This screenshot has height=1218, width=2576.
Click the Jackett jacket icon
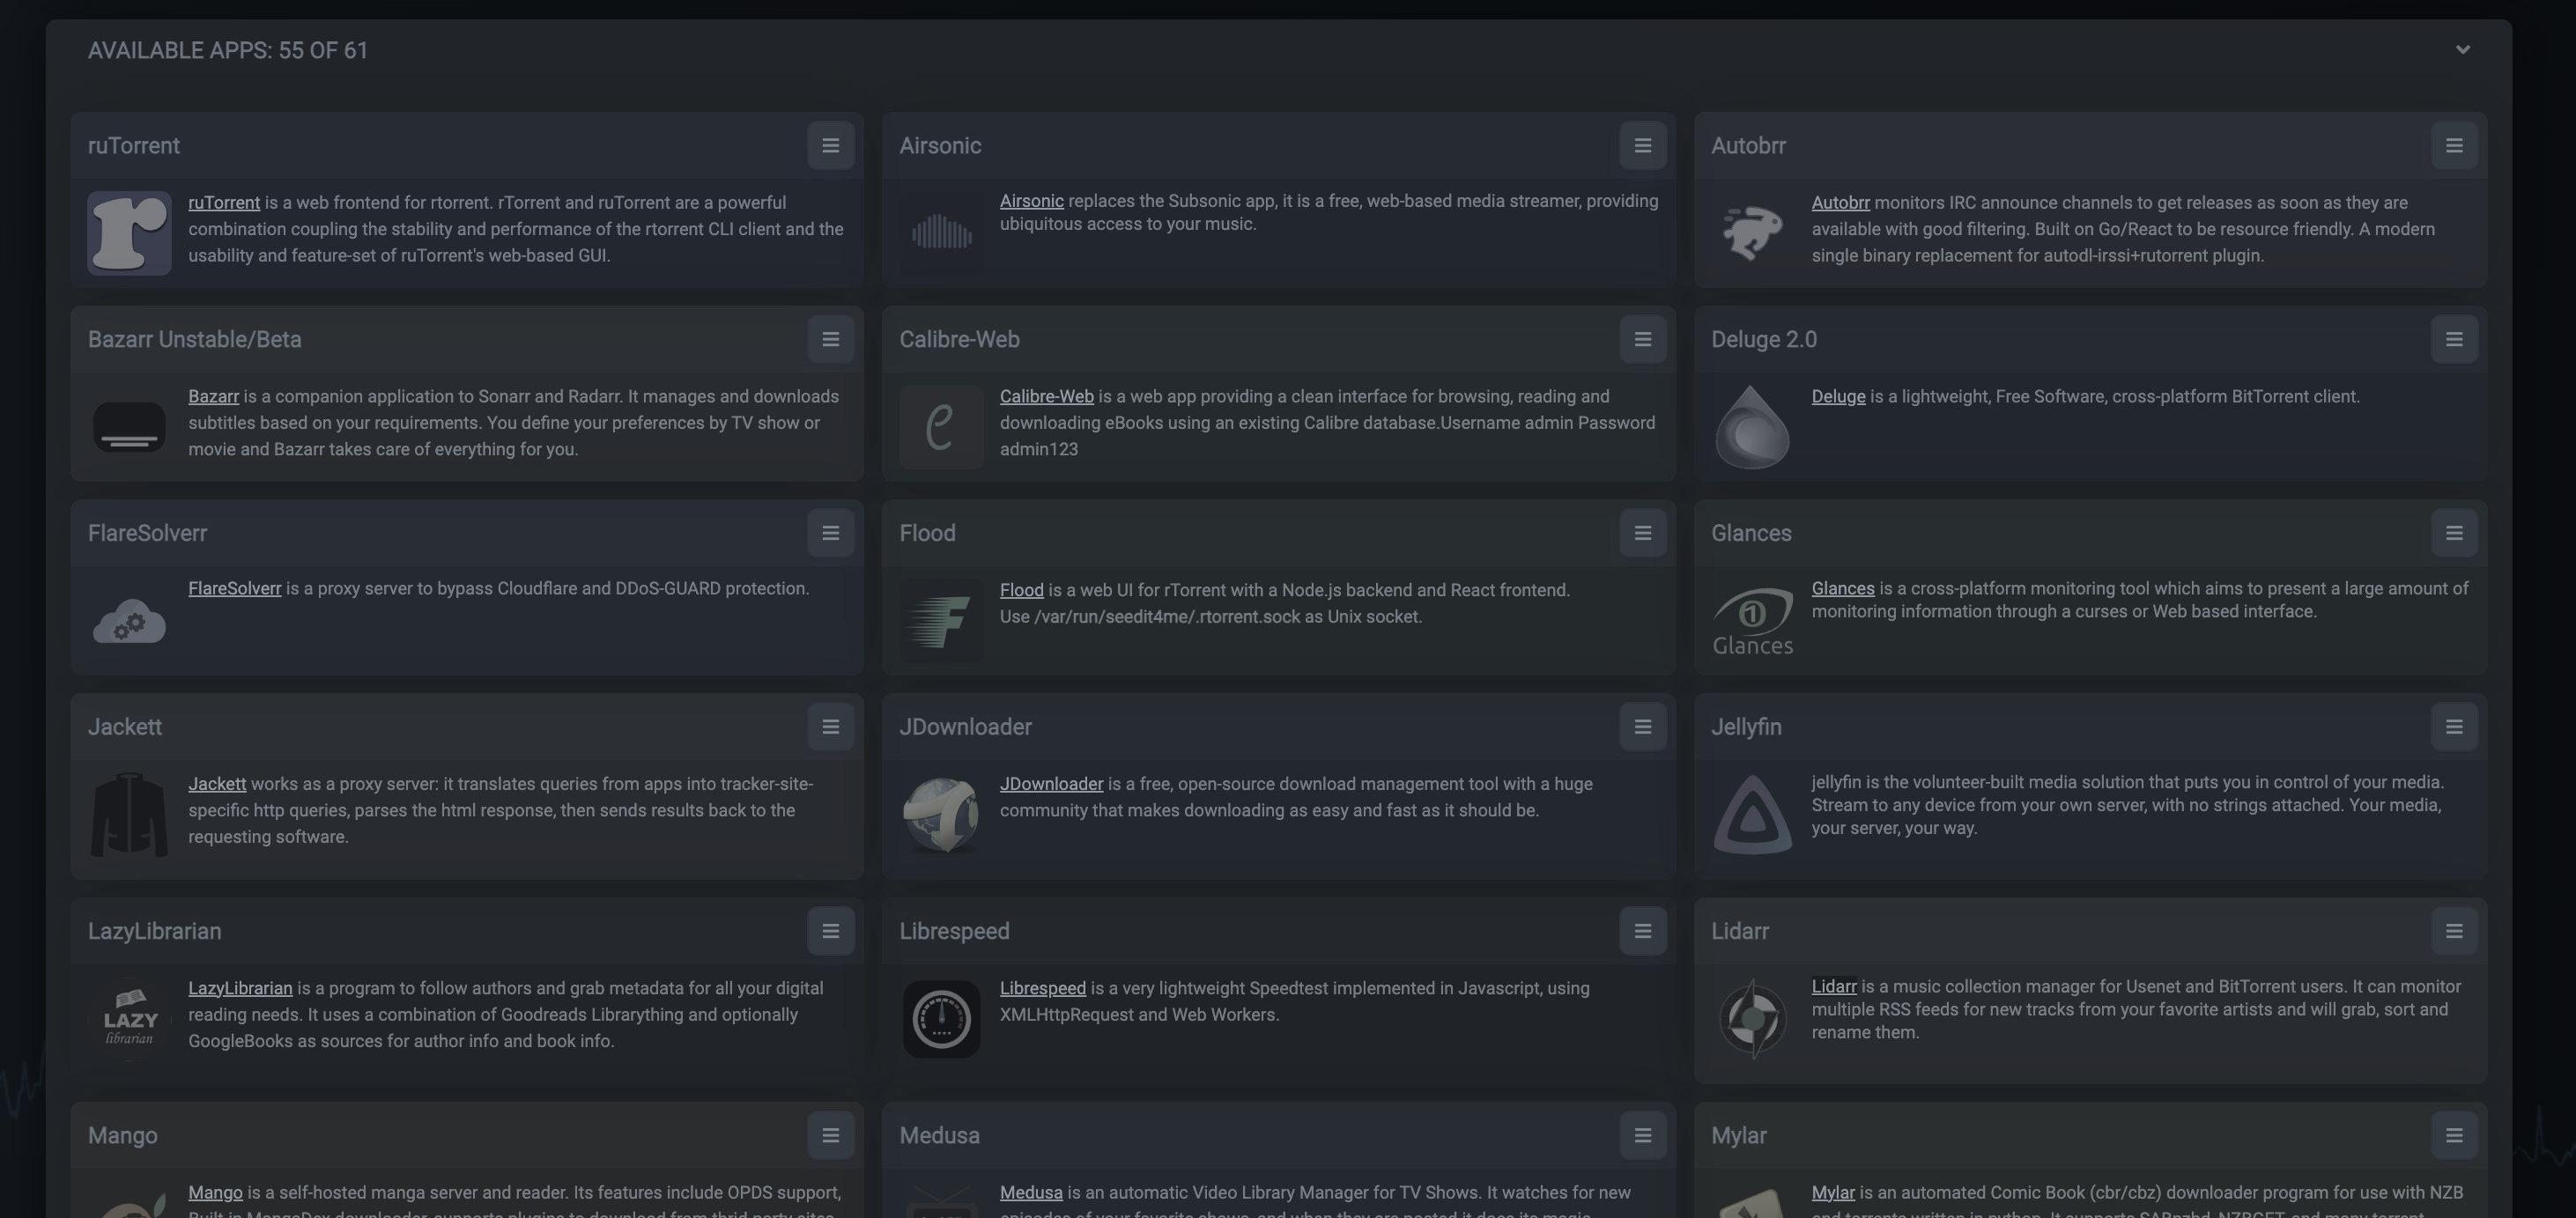pyautogui.click(x=129, y=814)
